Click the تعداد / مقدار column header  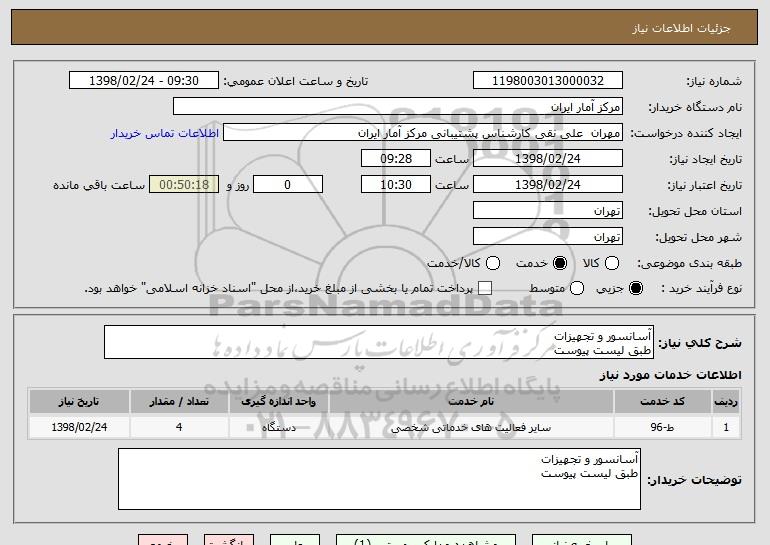(179, 402)
